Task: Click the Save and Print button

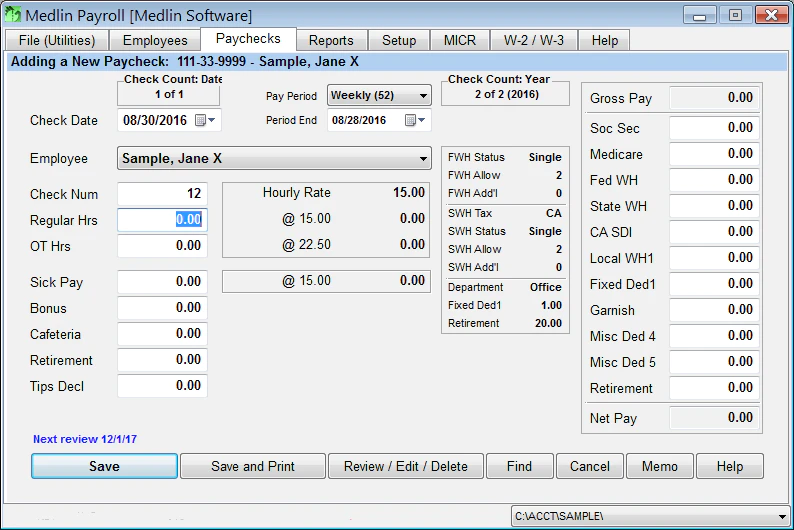Action: 253,466
